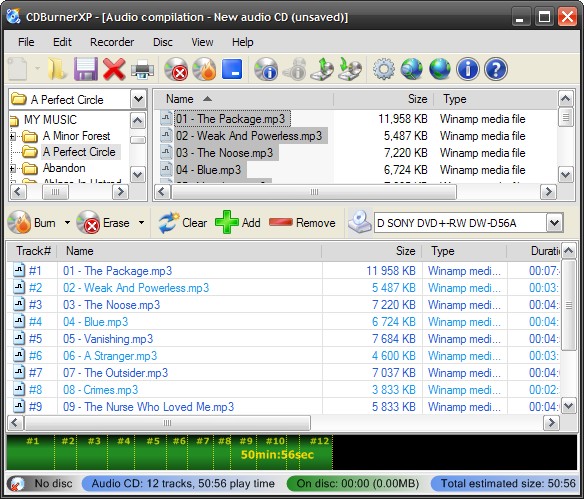
Task: Click the Audio CD 12 tracks status entry
Action: [x=182, y=484]
